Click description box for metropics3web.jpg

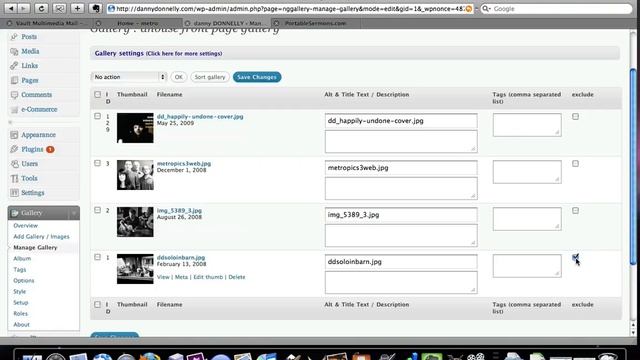pyautogui.click(x=401, y=189)
